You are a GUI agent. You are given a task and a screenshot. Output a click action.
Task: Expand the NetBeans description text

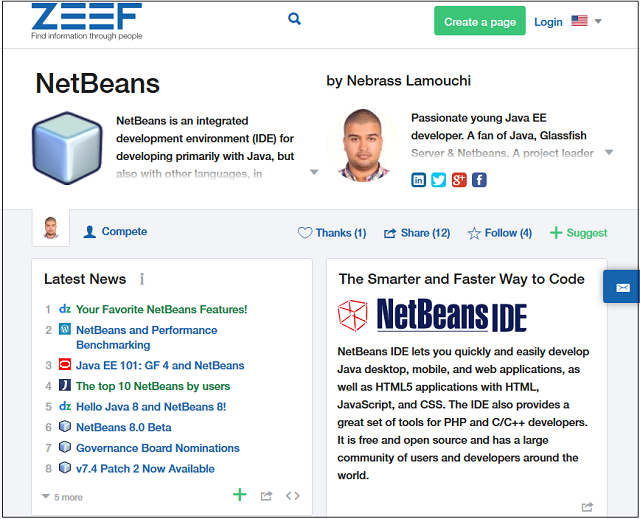[x=314, y=172]
